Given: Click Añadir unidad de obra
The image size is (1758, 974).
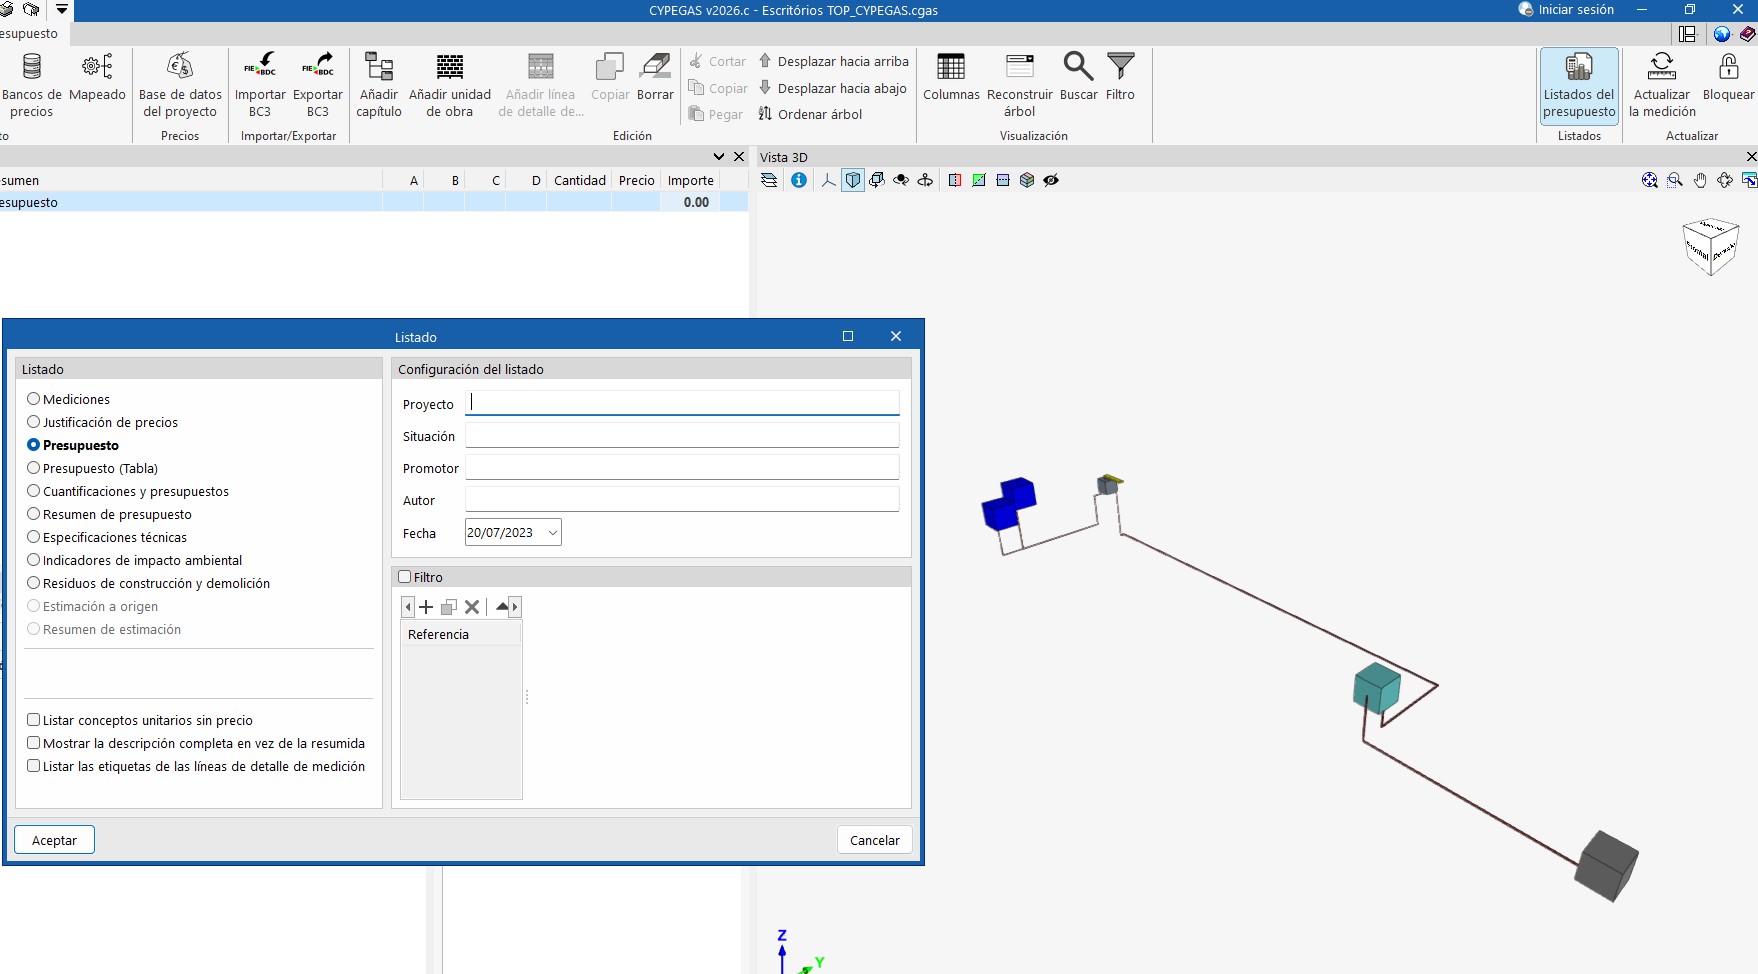Looking at the screenshot, I should pyautogui.click(x=450, y=85).
